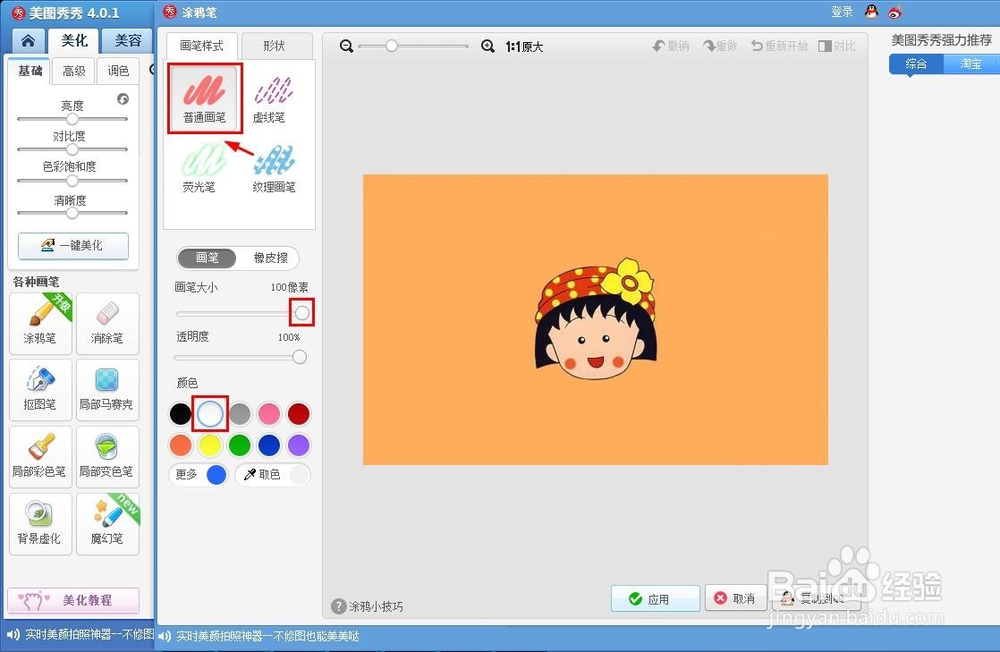The width and height of the screenshot is (1000, 652).
Task: Click the 应用 apply button
Action: click(x=655, y=598)
